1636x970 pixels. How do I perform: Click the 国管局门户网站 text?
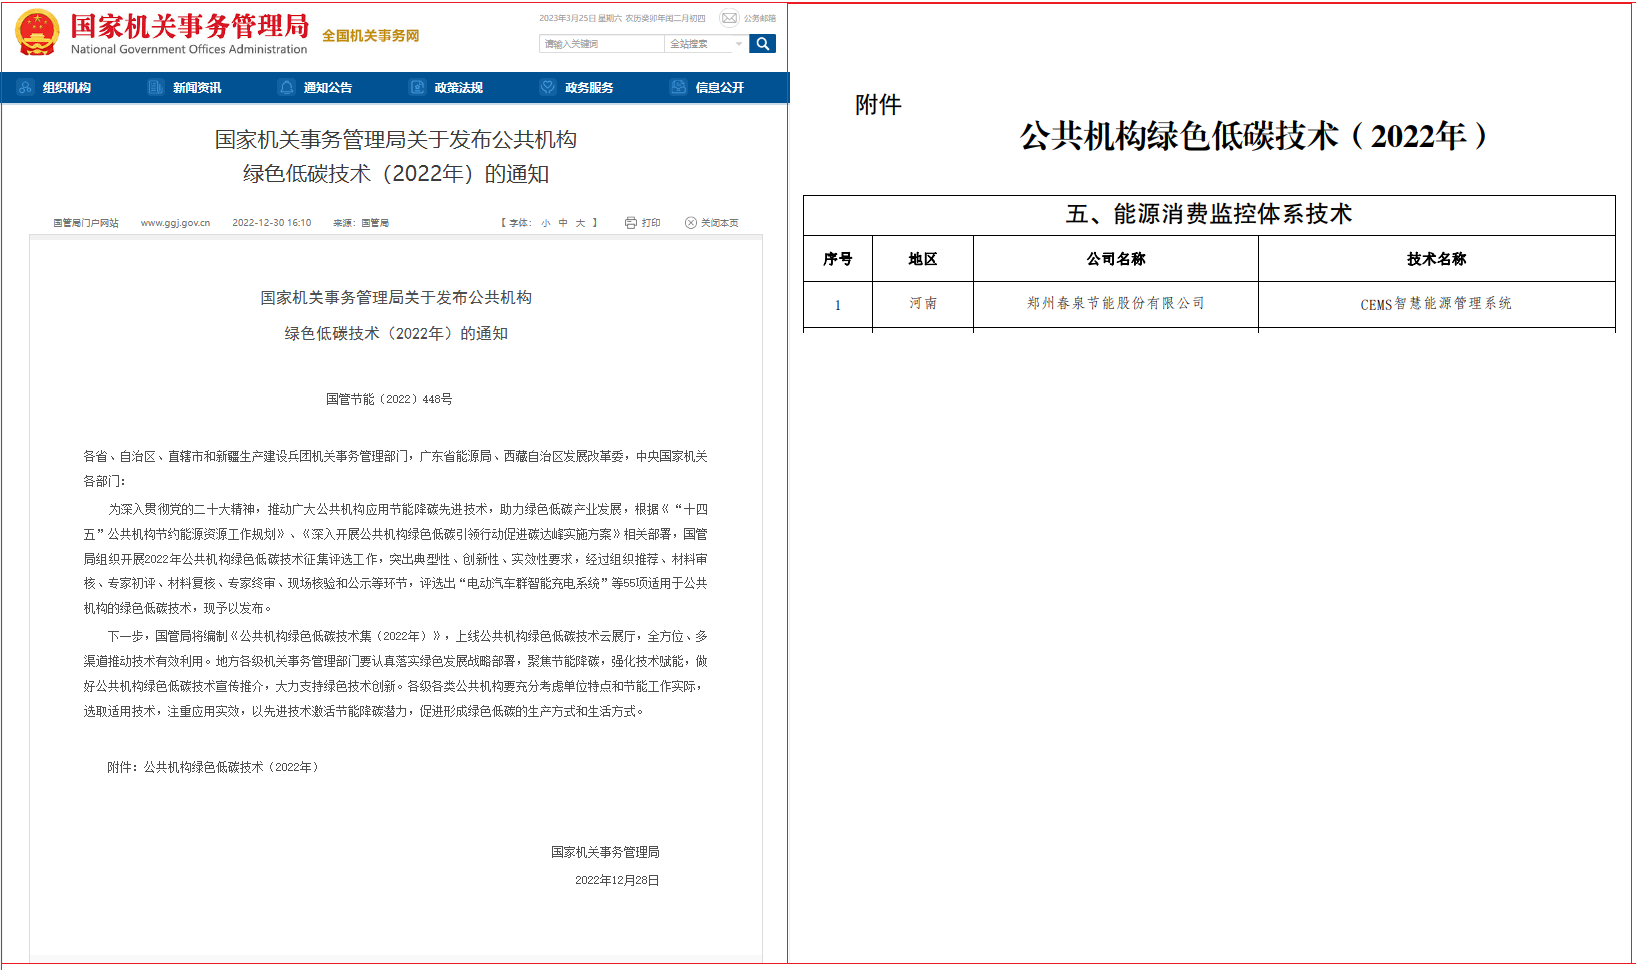click(86, 223)
